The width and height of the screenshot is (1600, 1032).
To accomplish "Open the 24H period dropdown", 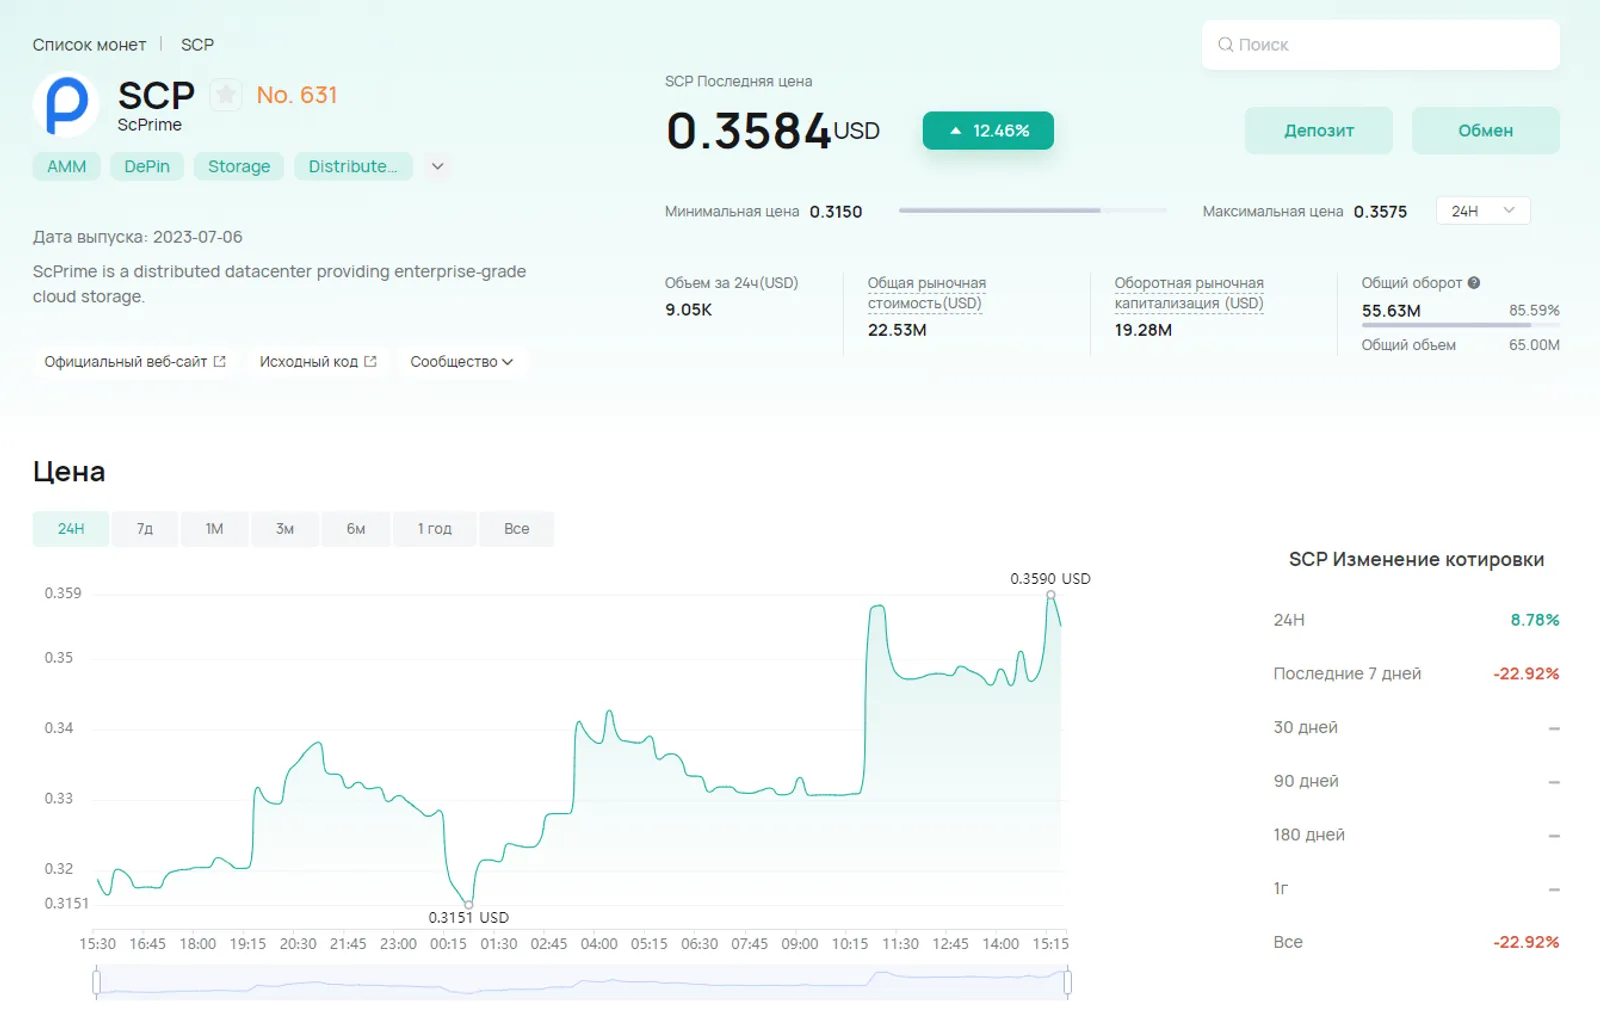I will coord(1483,211).
